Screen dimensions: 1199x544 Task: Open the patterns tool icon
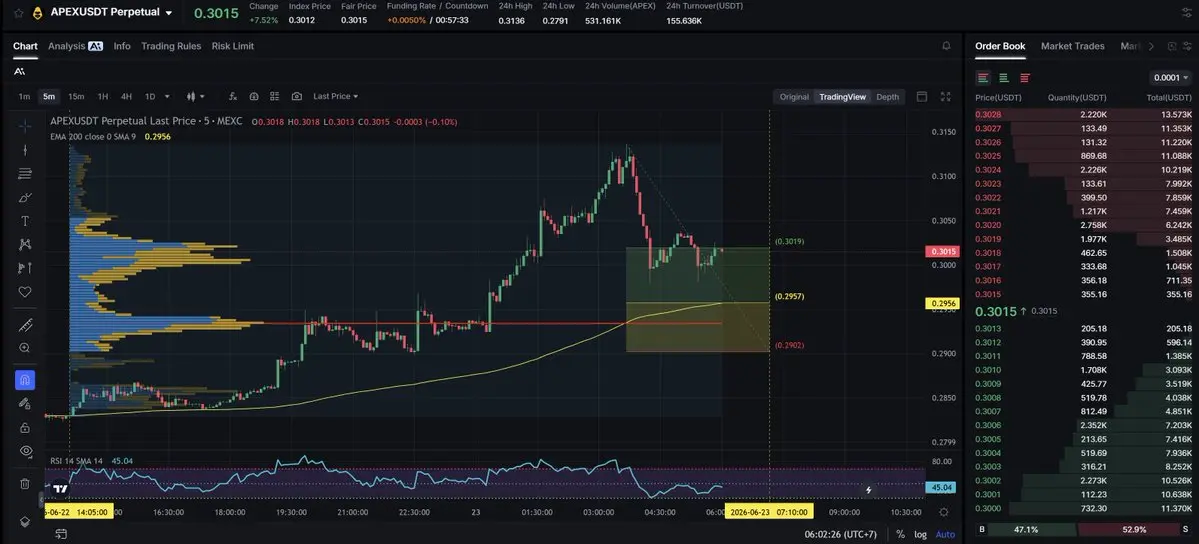click(x=25, y=245)
